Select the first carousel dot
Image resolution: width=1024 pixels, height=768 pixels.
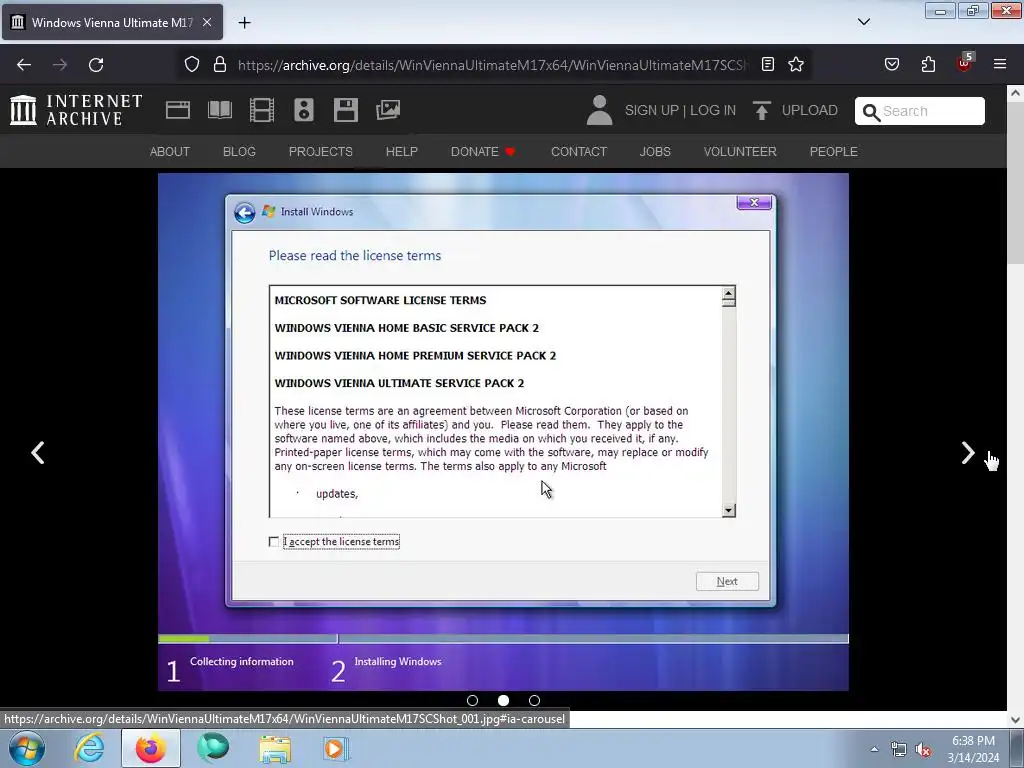(x=473, y=700)
